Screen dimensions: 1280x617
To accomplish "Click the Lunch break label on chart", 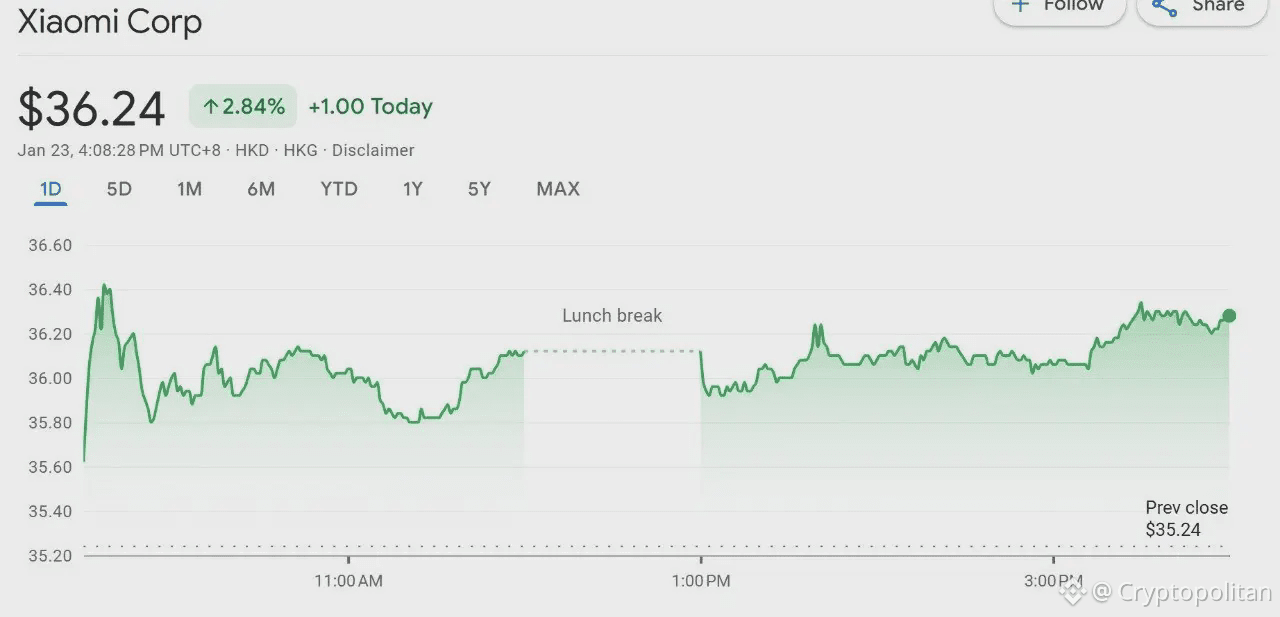I will [x=612, y=315].
